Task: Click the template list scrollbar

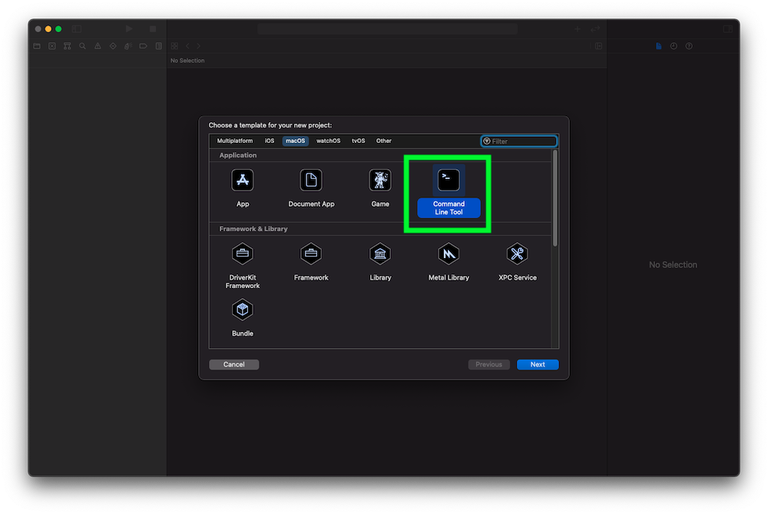Action: [x=554, y=198]
